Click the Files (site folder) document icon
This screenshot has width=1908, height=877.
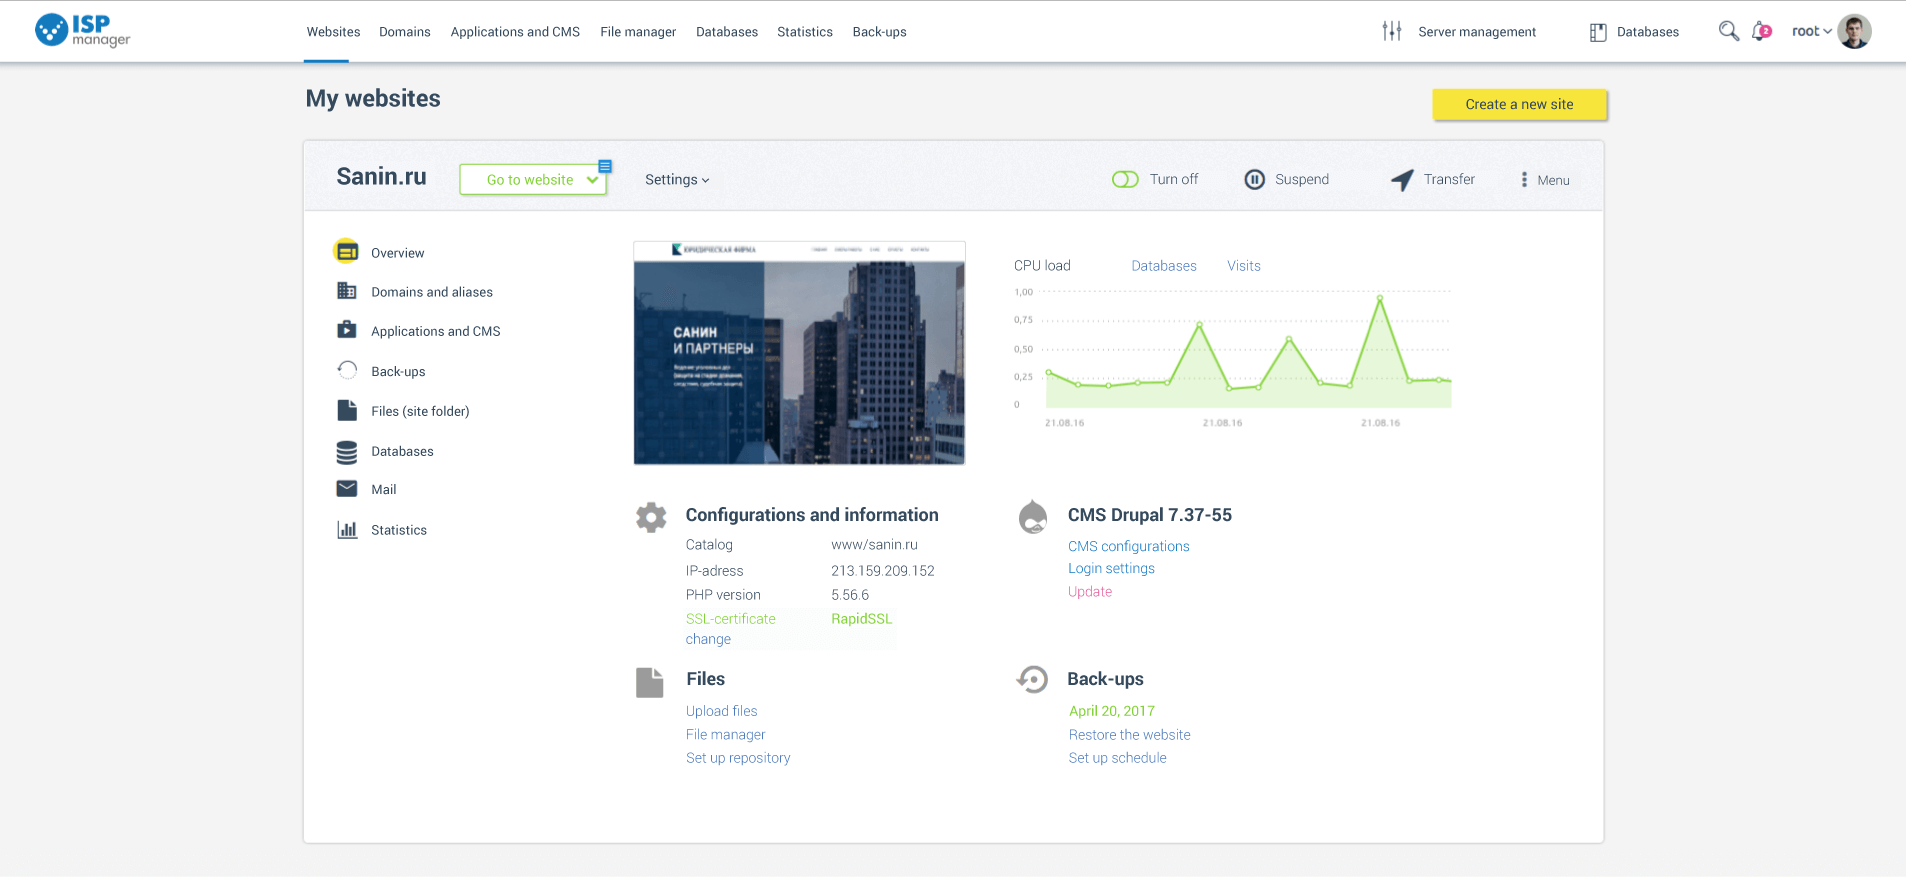[347, 410]
